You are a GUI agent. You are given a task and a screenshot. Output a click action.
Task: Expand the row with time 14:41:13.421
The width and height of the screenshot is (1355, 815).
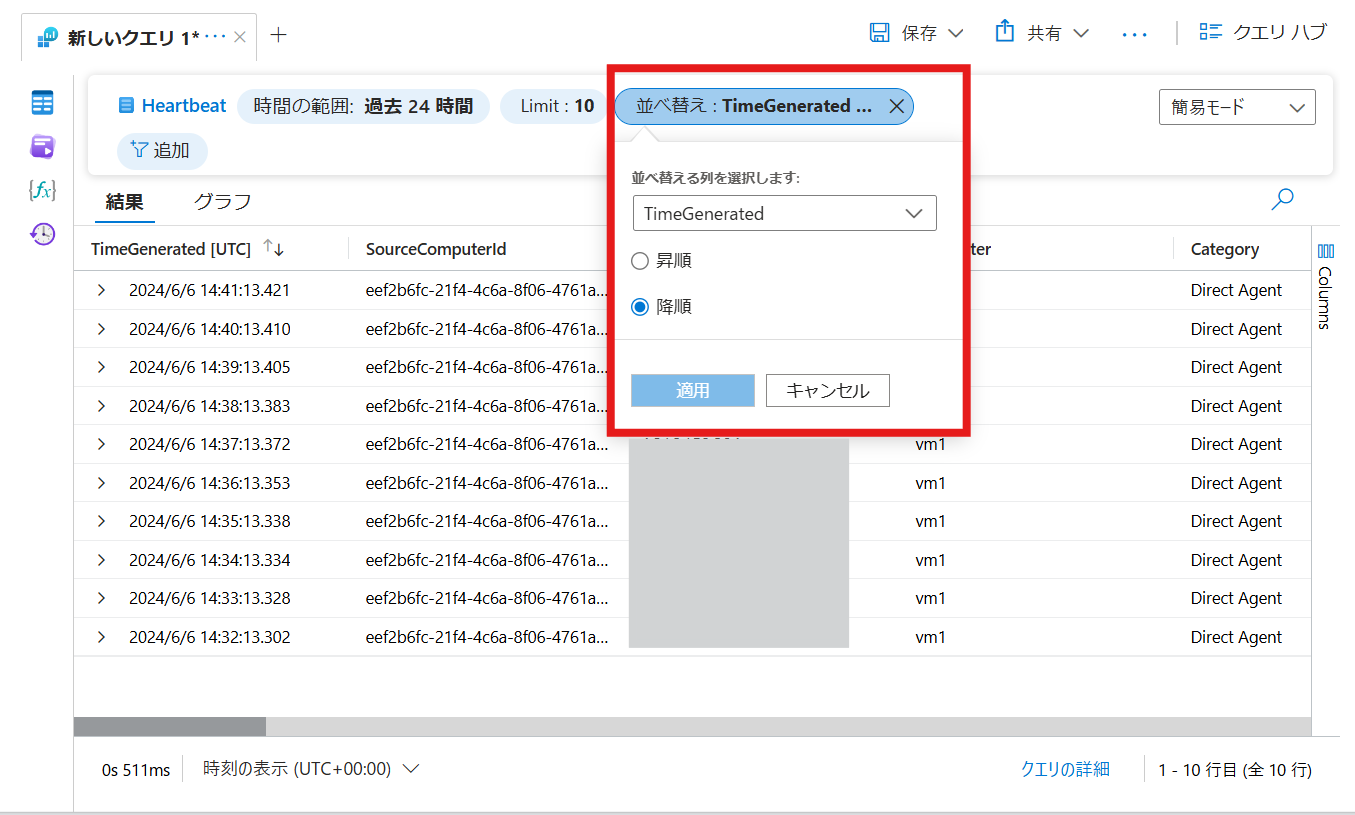pos(101,290)
